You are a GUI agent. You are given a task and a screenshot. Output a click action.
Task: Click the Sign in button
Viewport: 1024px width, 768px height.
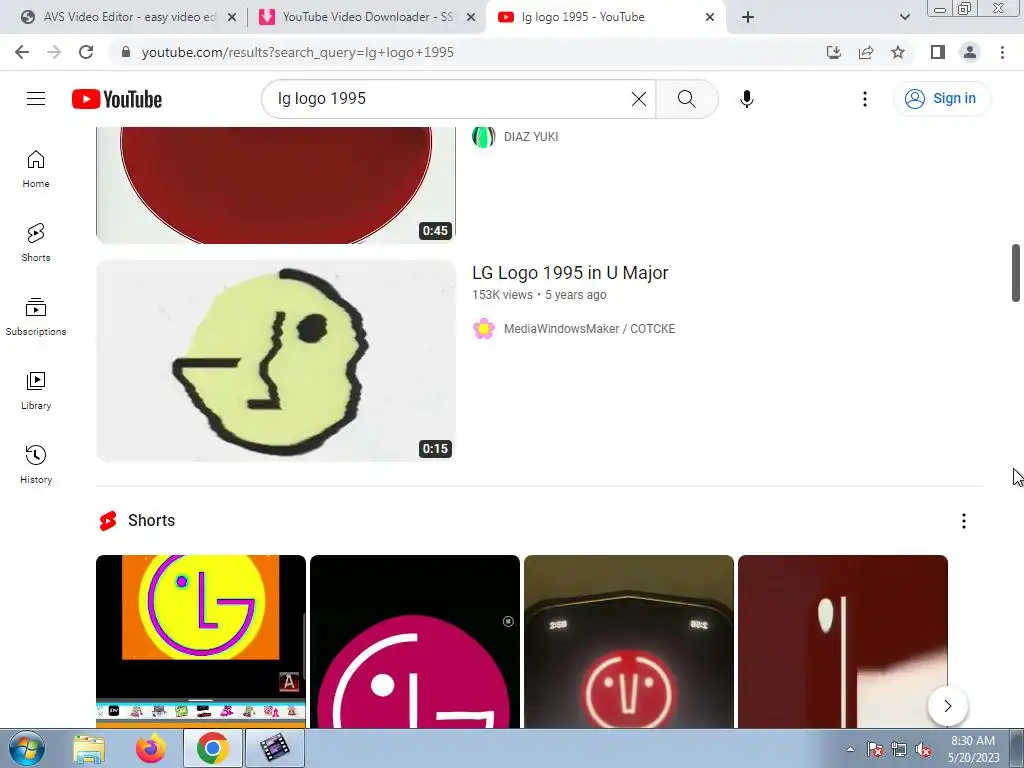click(941, 99)
